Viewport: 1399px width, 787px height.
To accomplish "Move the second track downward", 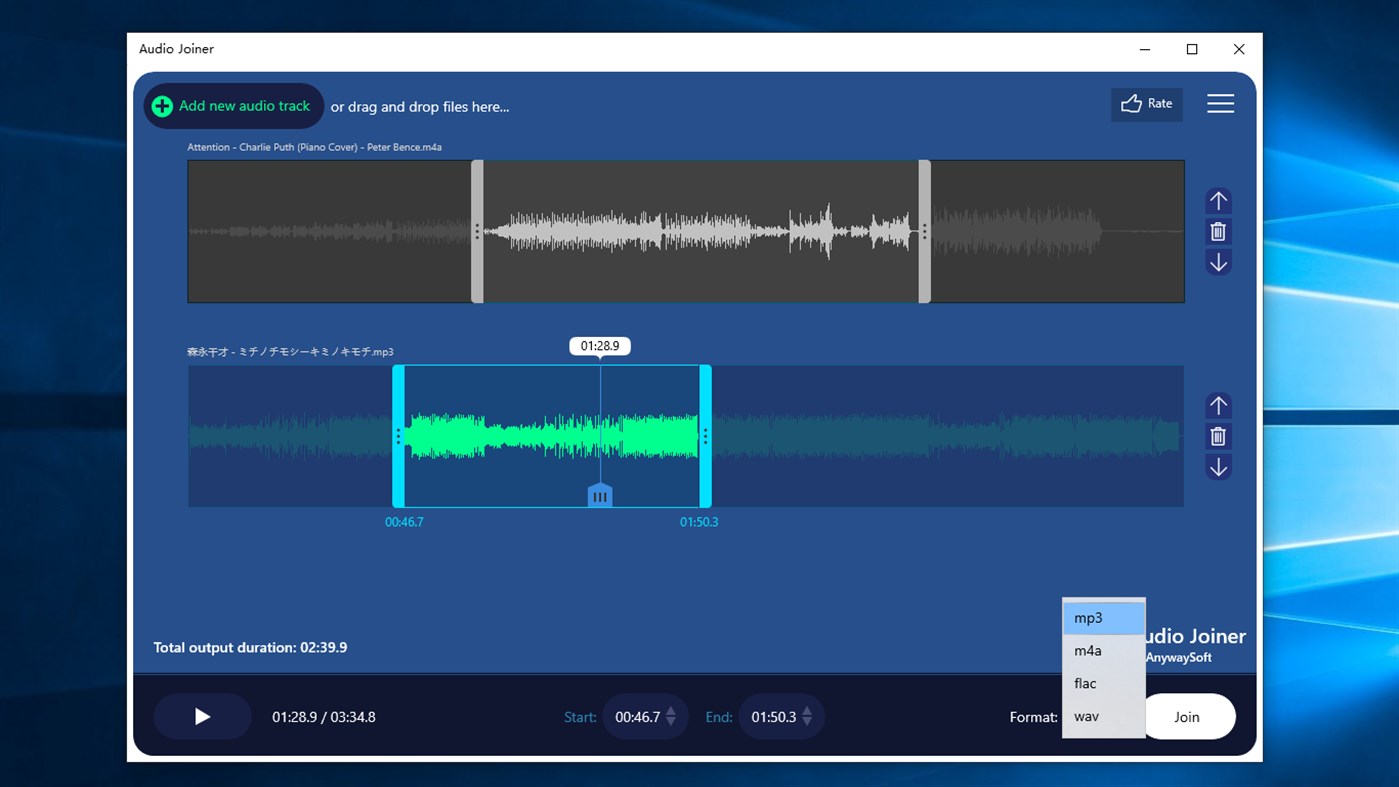I will pos(1218,467).
